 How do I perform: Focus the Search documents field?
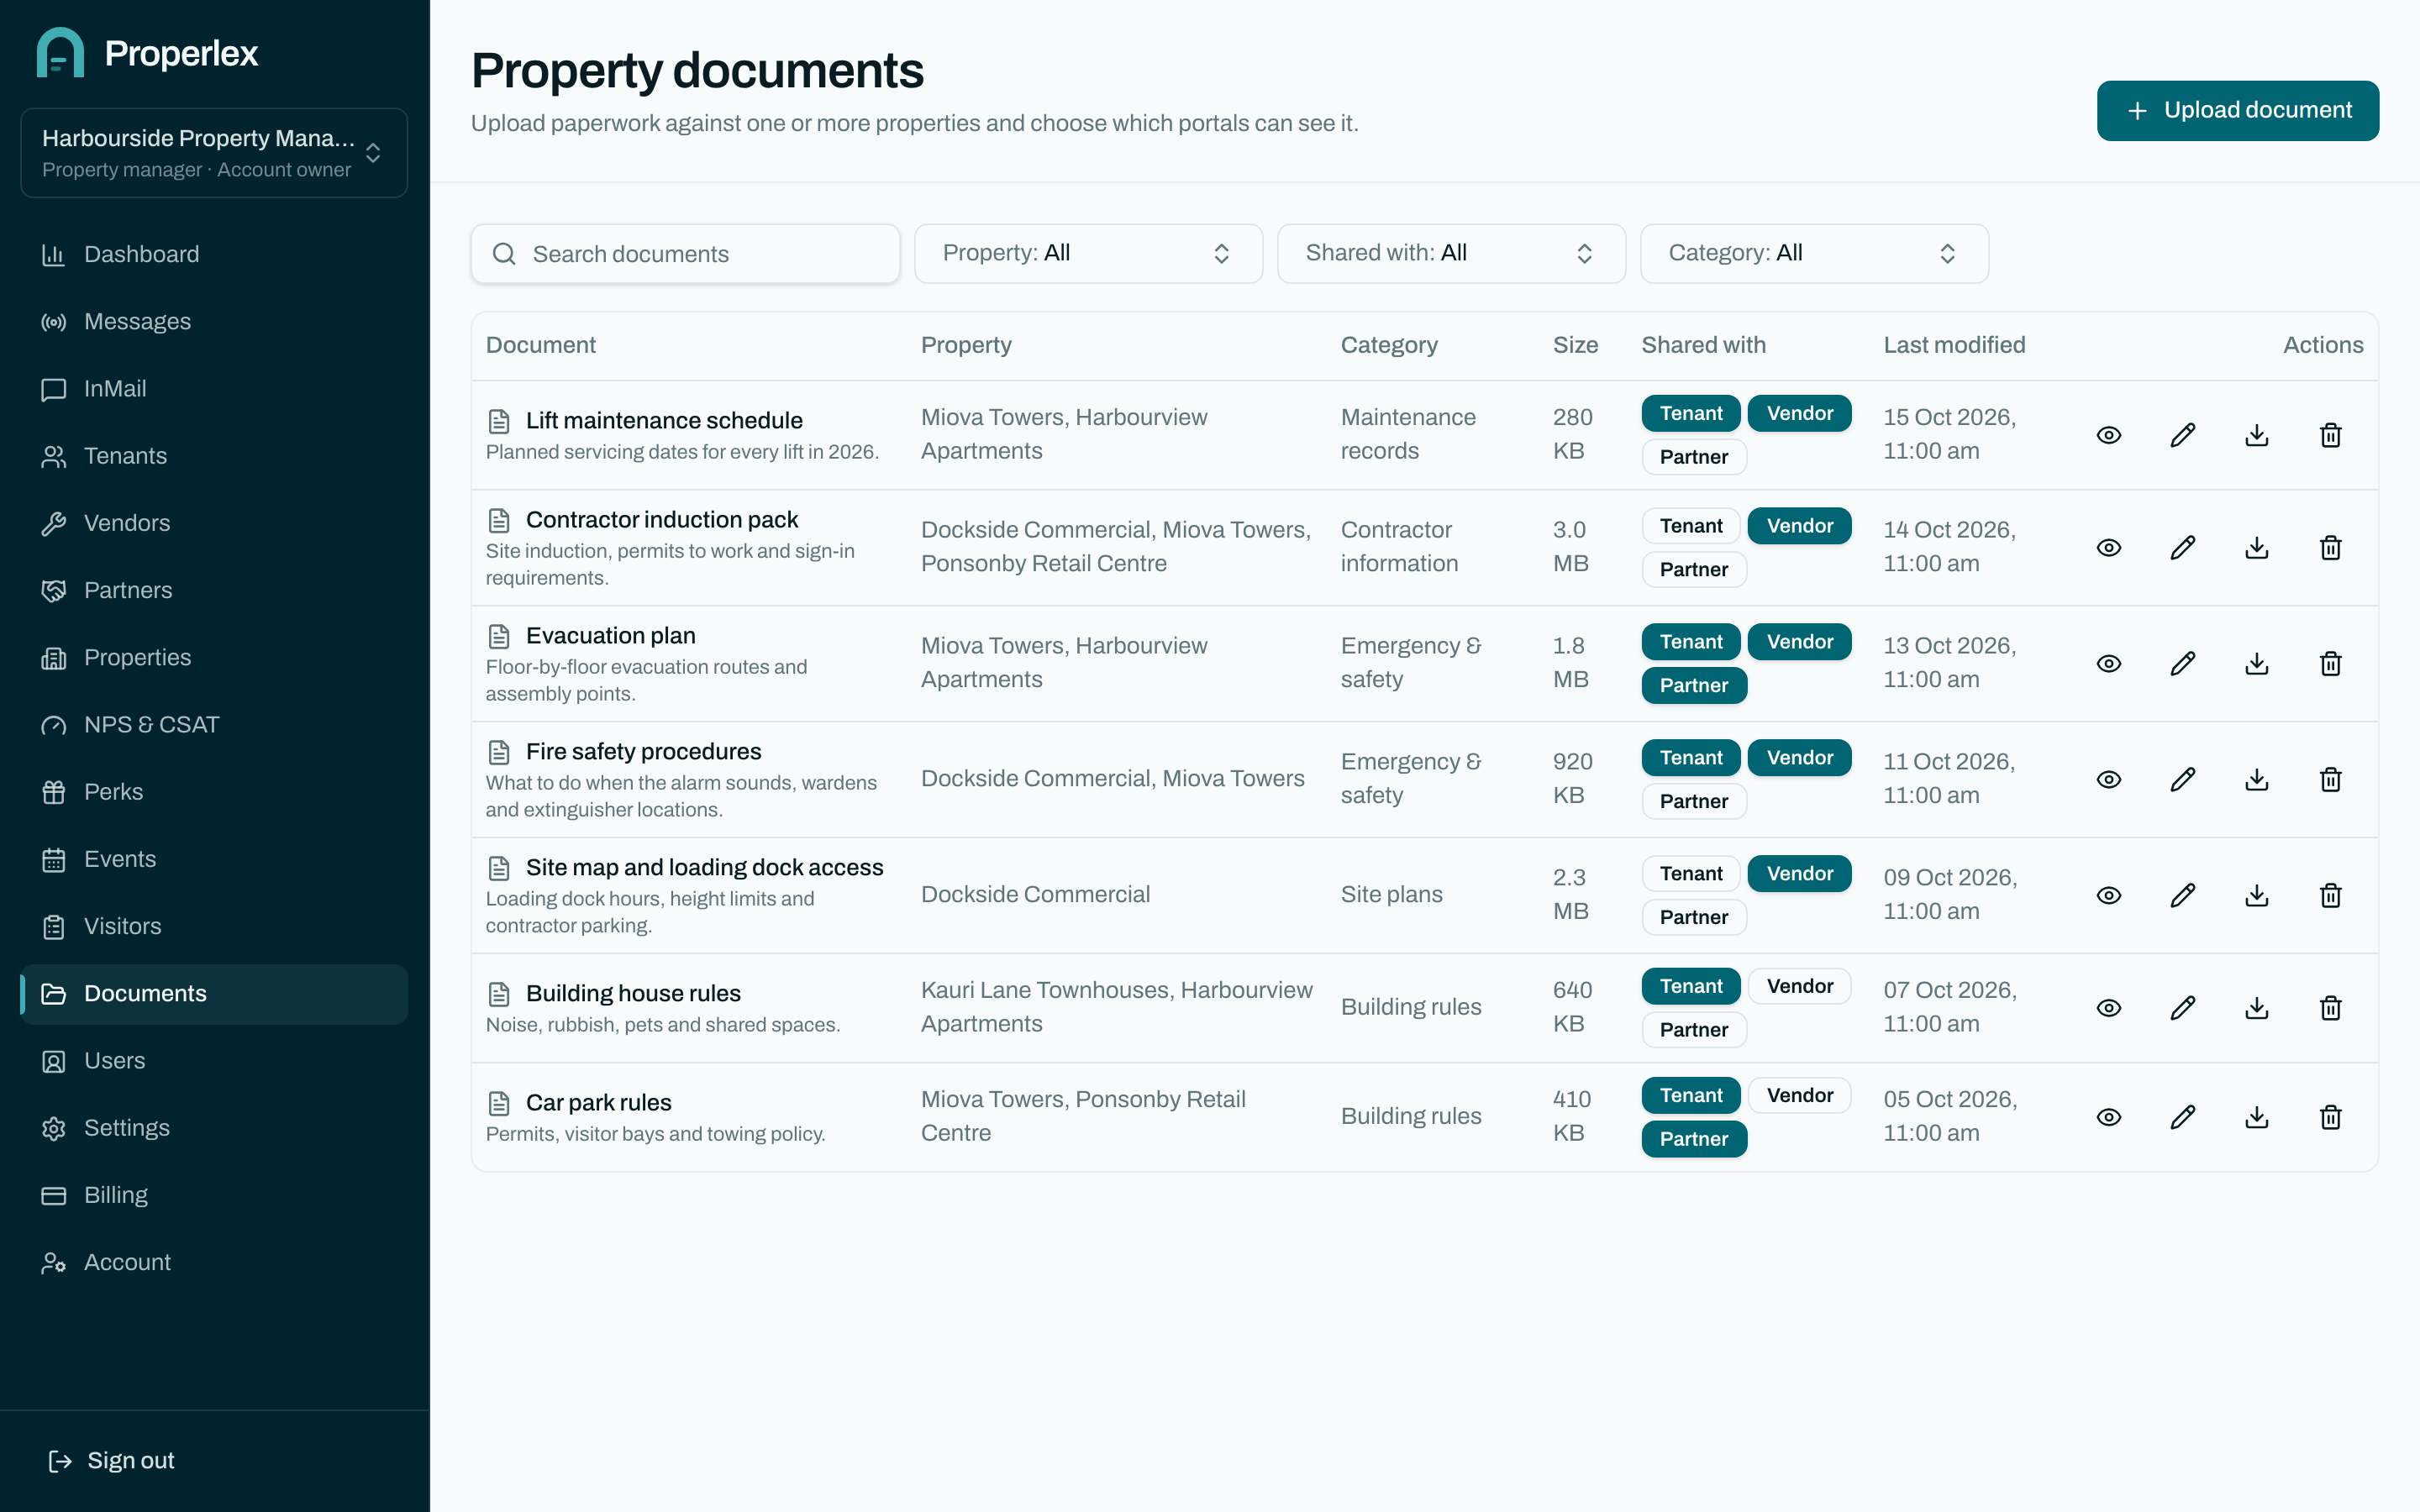coord(685,254)
